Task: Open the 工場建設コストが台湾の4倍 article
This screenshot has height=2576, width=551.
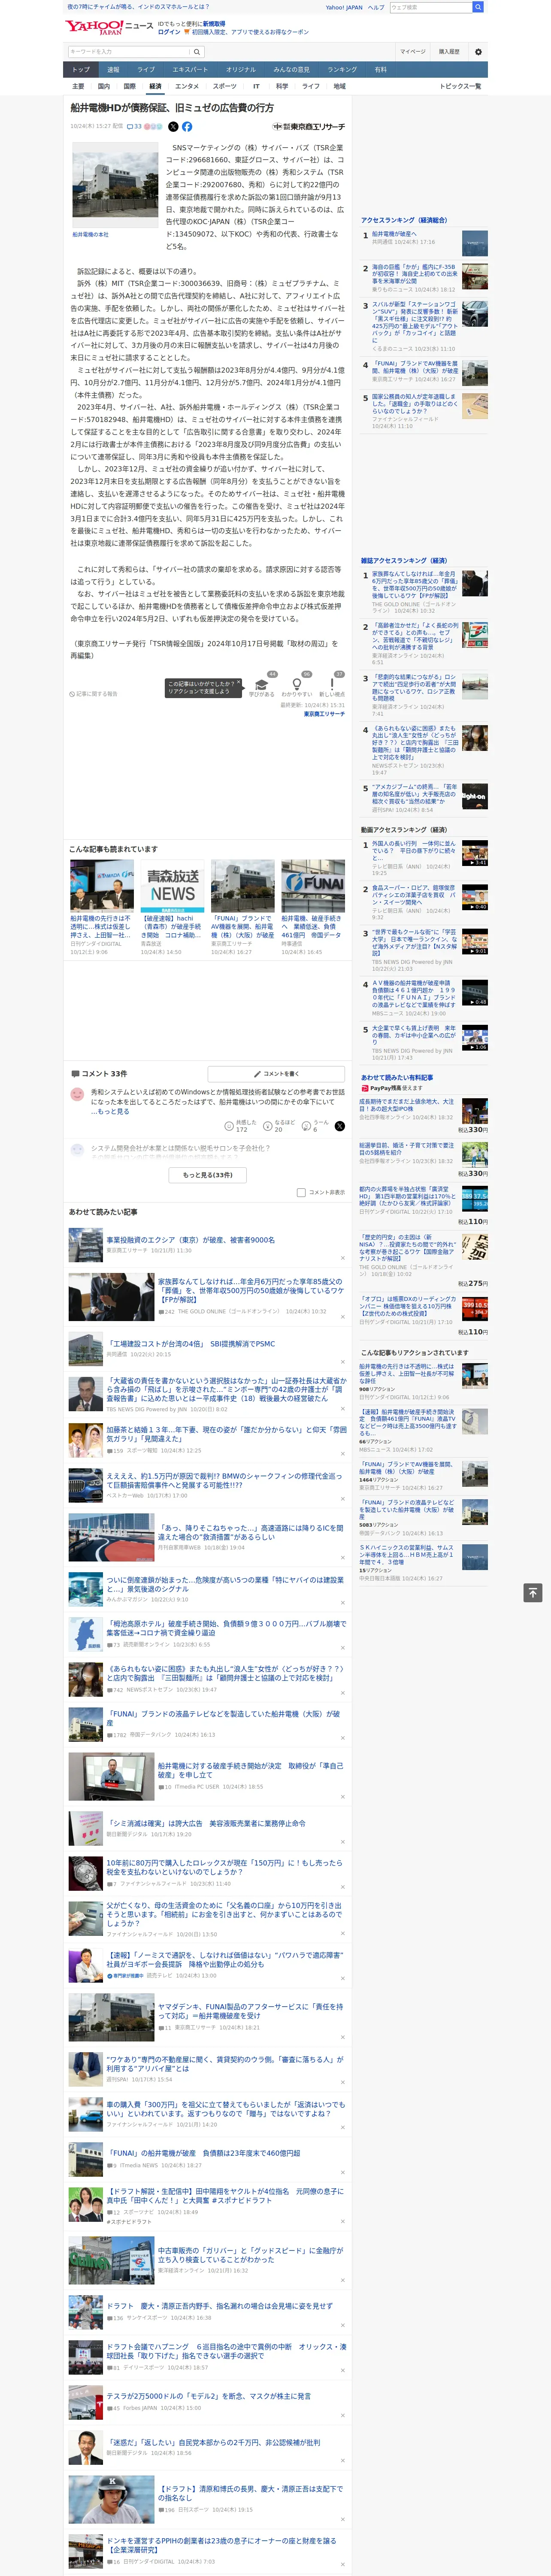Action: (190, 1344)
